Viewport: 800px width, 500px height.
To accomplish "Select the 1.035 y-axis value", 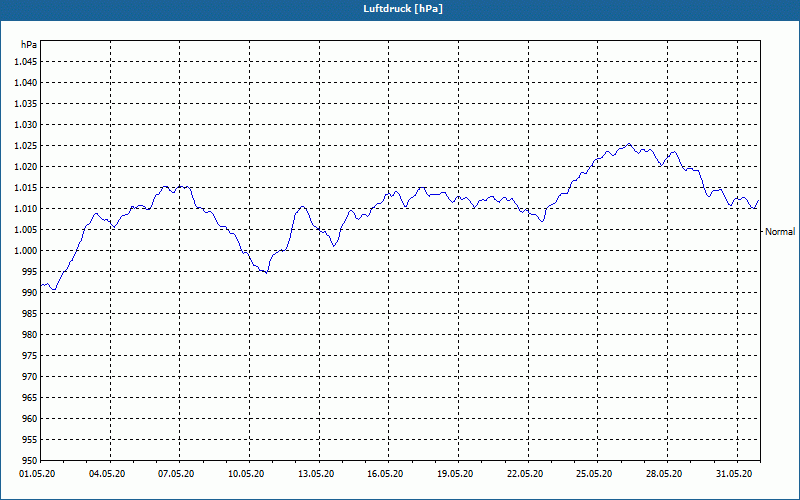I will click(x=24, y=104).
